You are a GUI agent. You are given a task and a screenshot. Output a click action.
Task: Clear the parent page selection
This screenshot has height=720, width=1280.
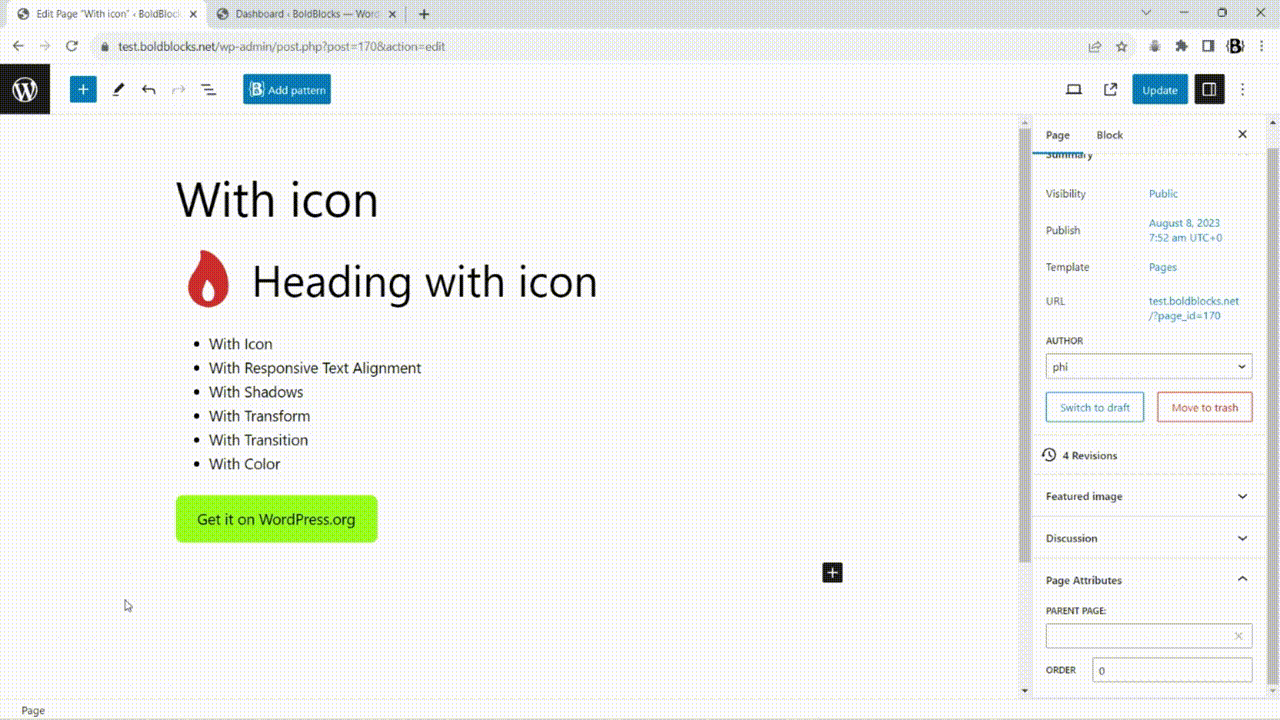pyautogui.click(x=1239, y=636)
